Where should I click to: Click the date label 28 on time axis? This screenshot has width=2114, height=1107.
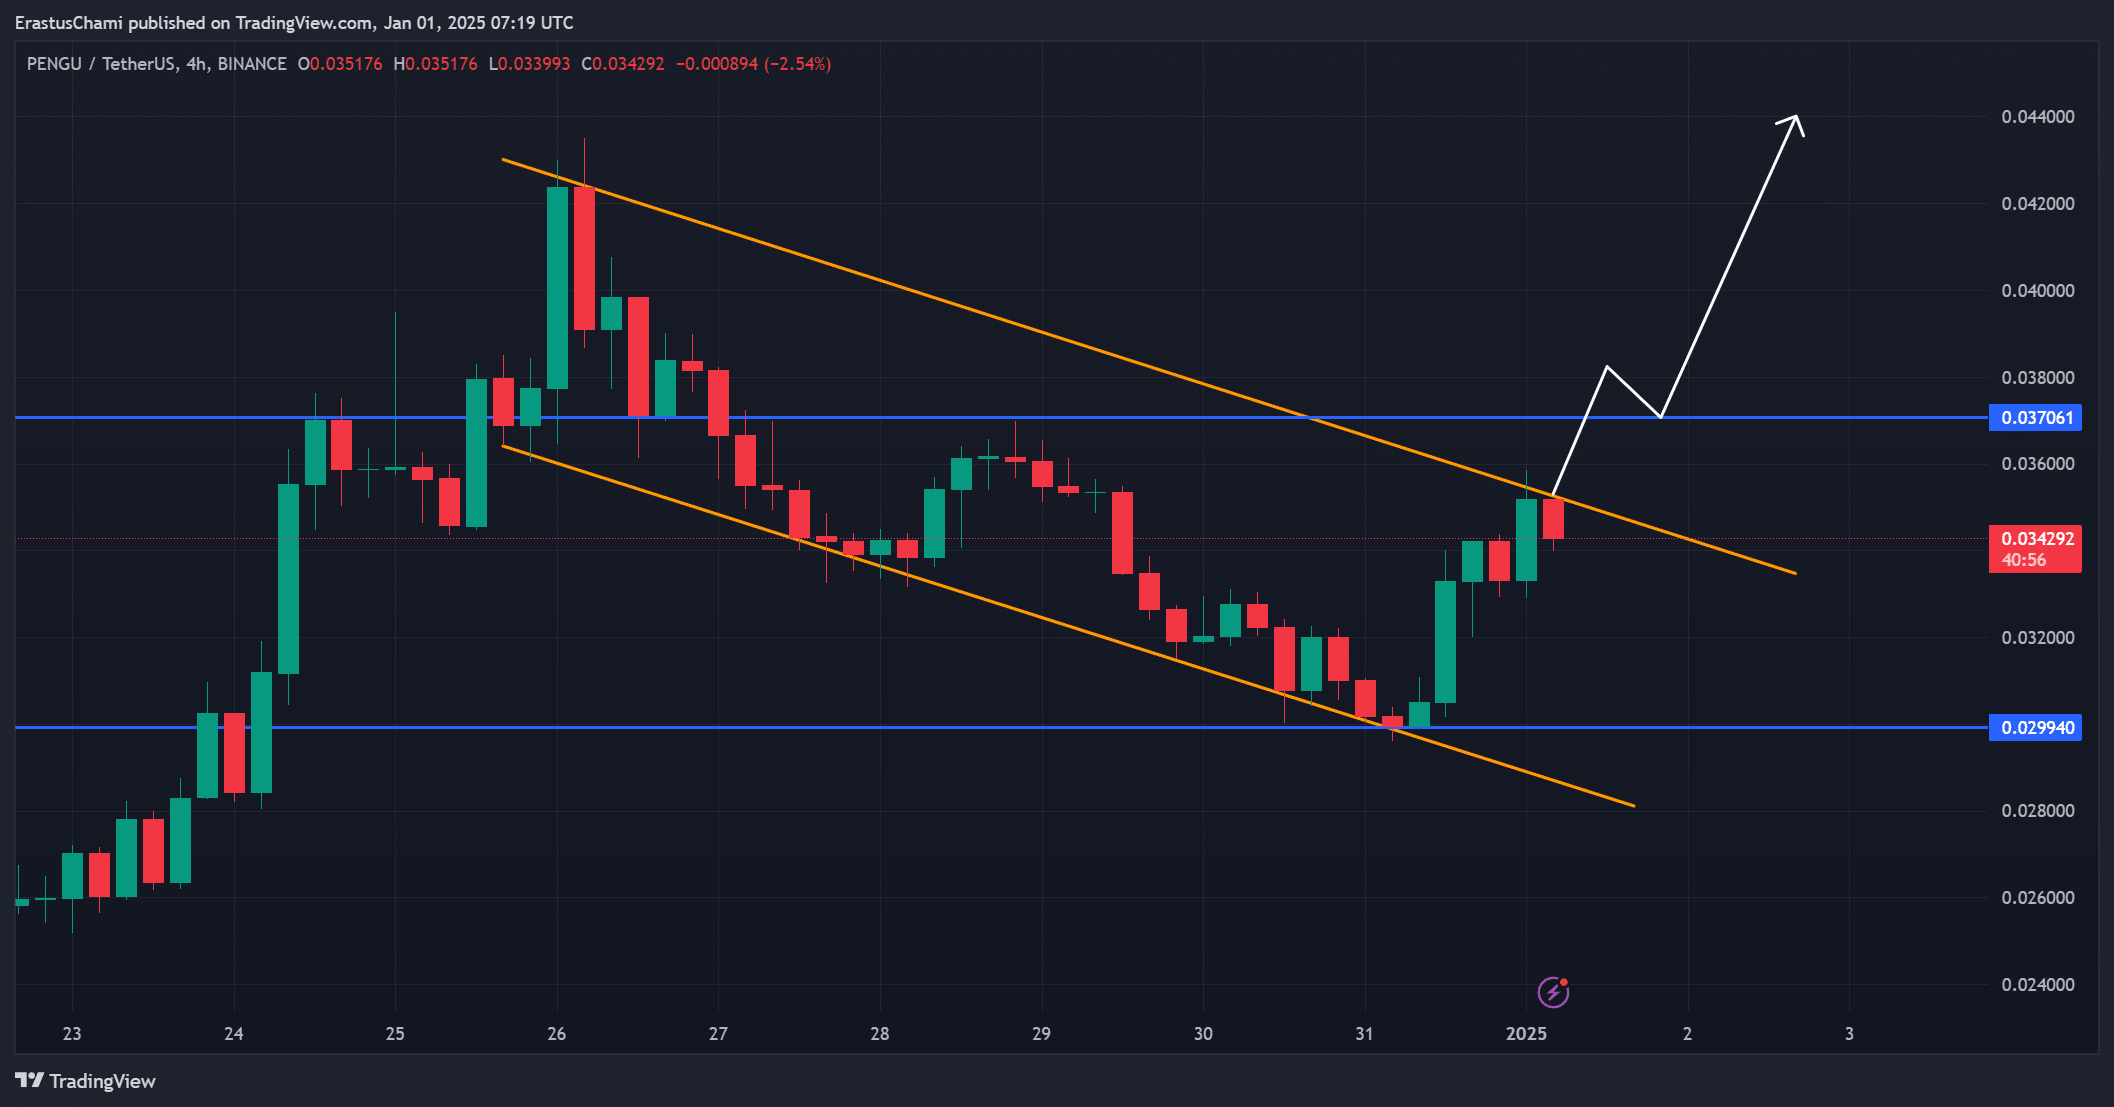(880, 1034)
